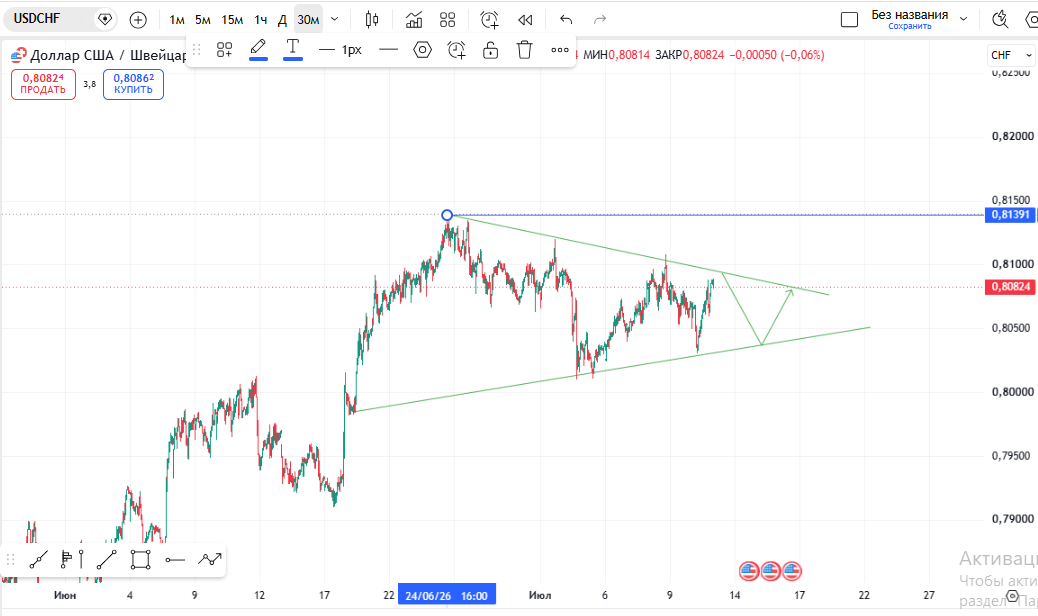Click the red Продать sell button
Screen dimensions: 1038x616
click(x=43, y=84)
